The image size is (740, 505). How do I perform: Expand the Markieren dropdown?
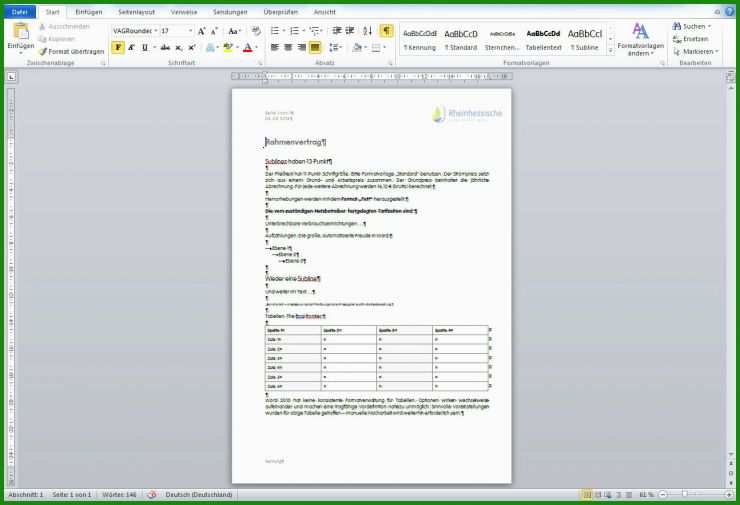[x=716, y=51]
